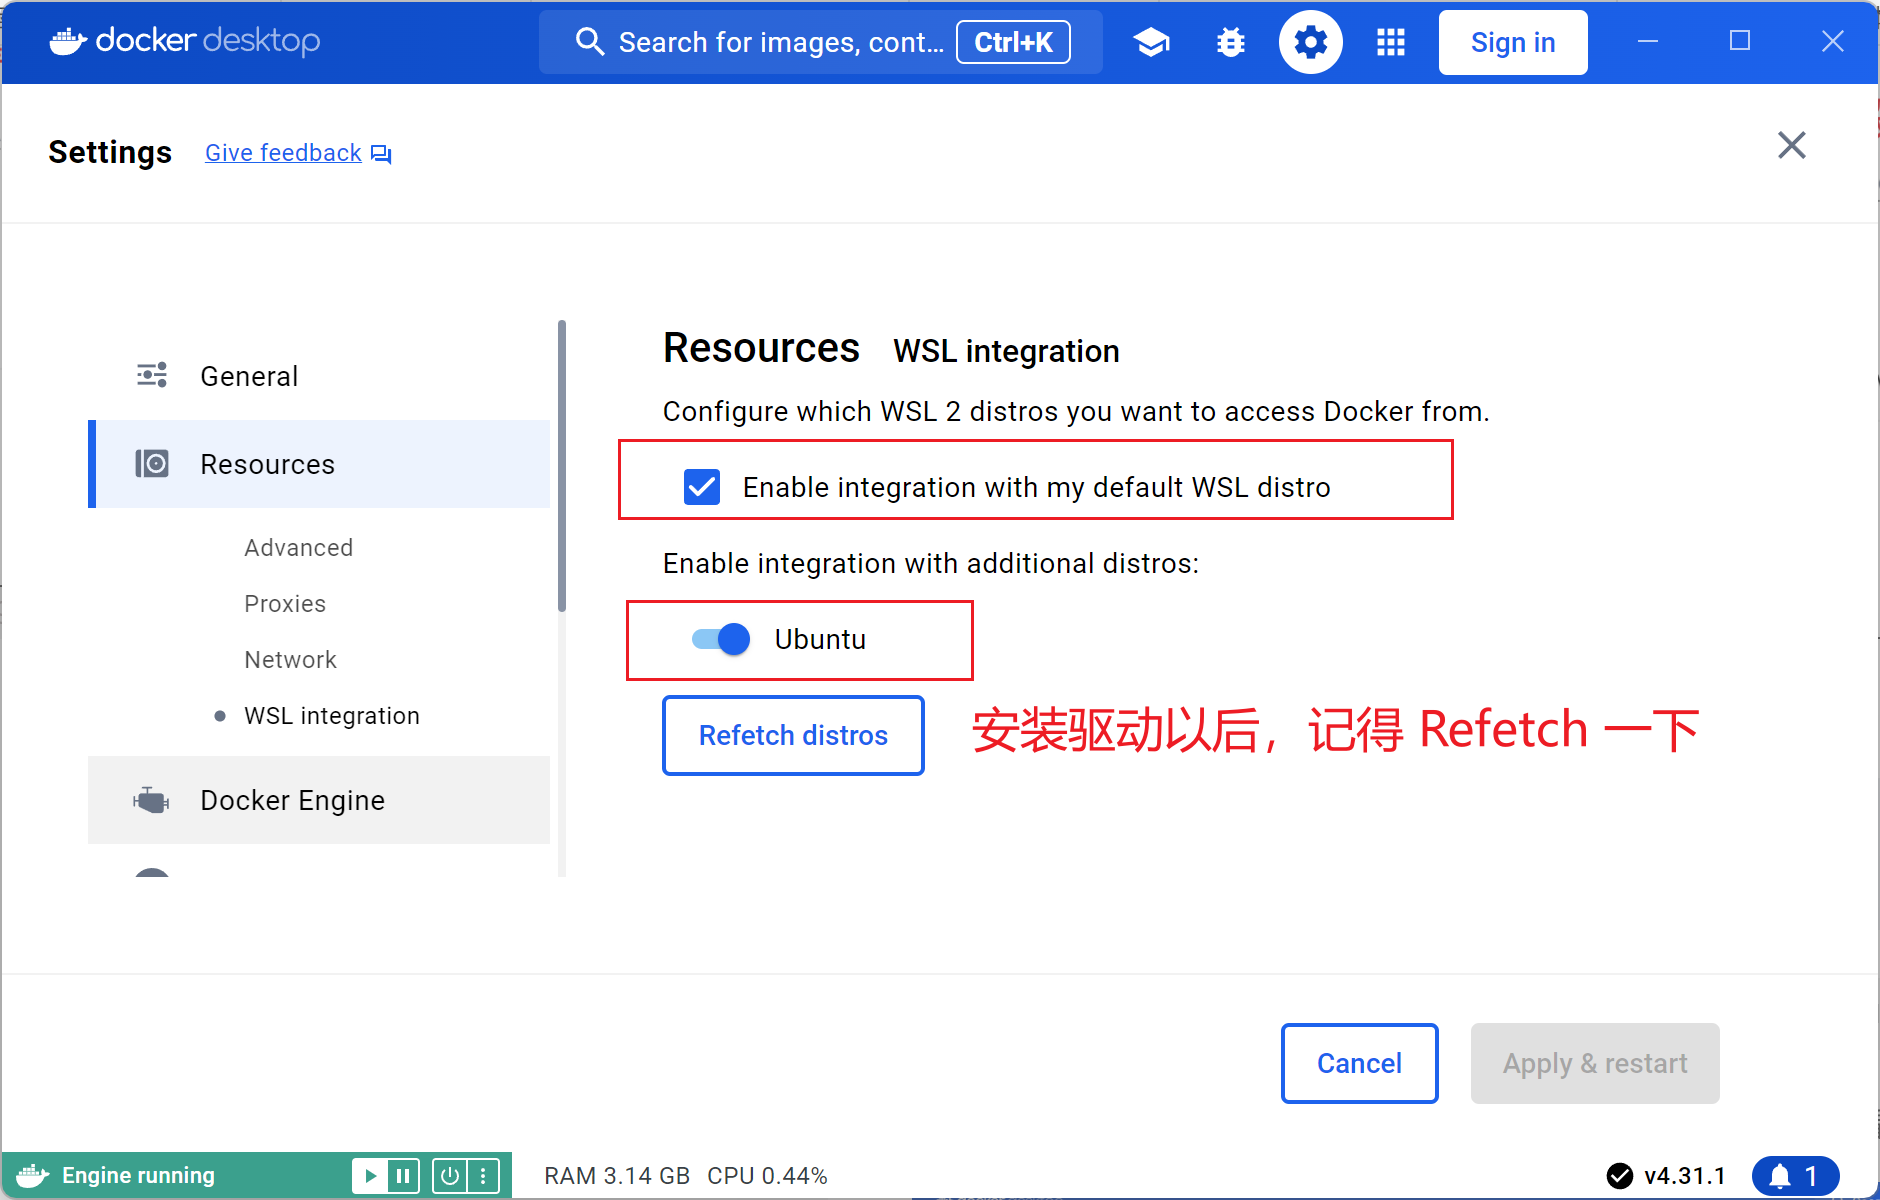Viewport: 1880px width, 1200px height.
Task: Click Apply & restart button
Action: click(1595, 1063)
